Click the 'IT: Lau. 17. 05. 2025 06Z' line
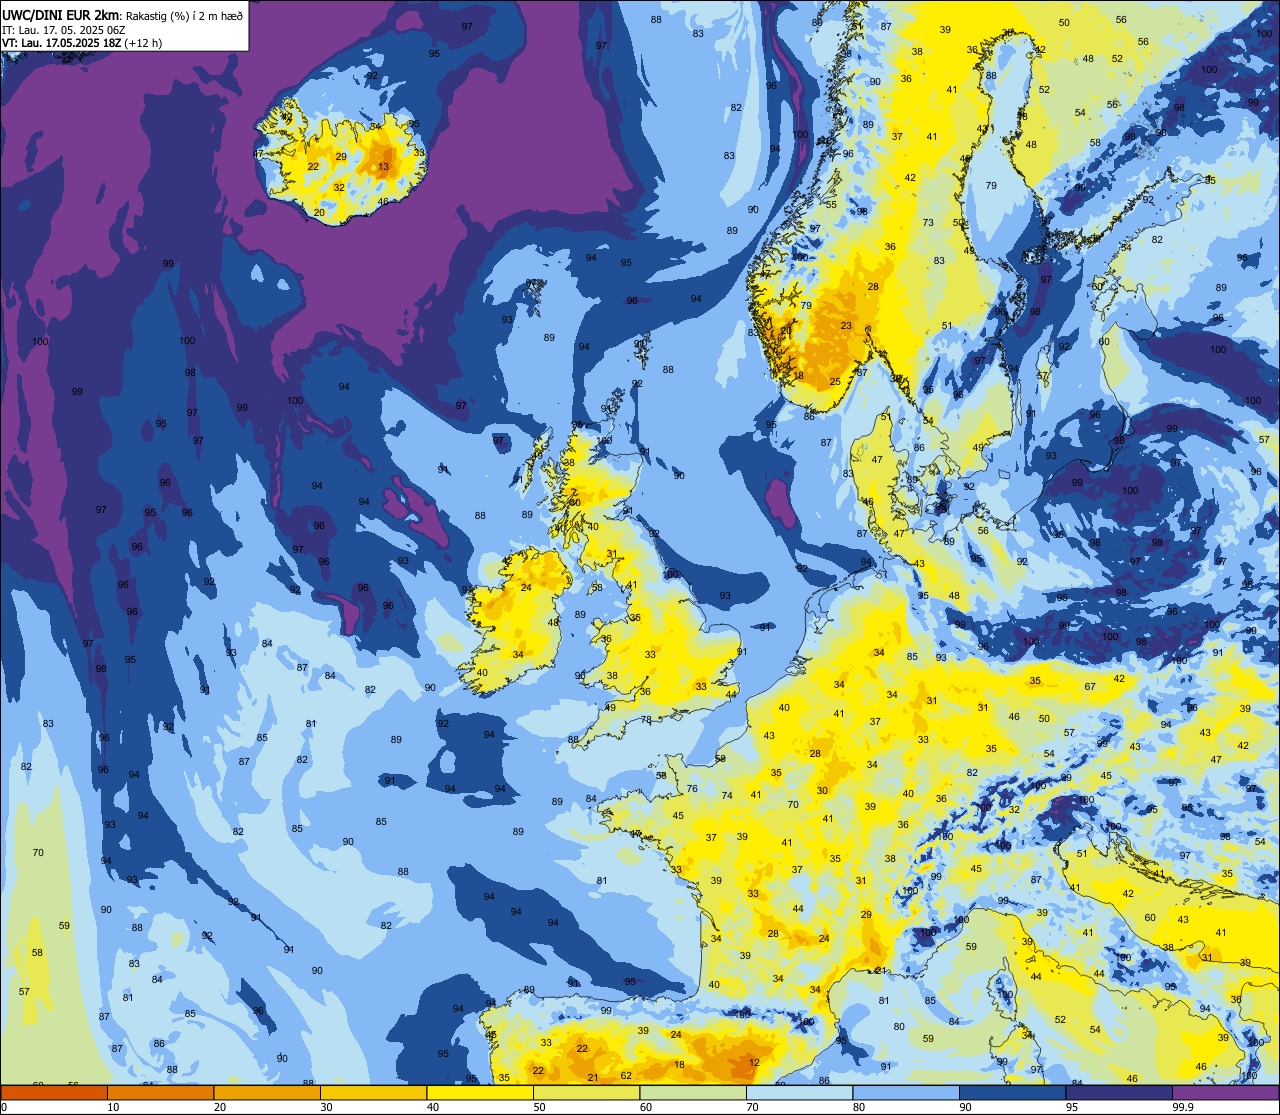The width and height of the screenshot is (1280, 1115). pyautogui.click(x=61, y=30)
